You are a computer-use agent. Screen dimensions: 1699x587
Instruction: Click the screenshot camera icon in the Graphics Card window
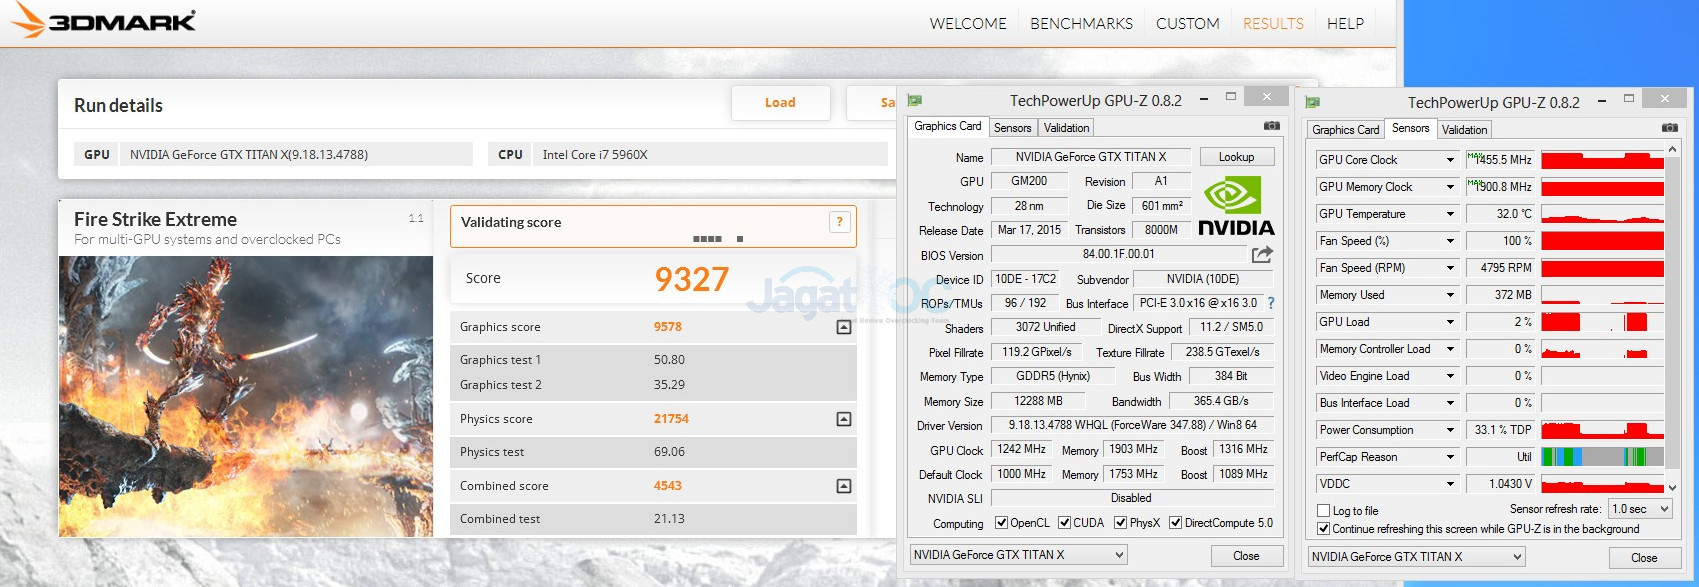[1271, 126]
